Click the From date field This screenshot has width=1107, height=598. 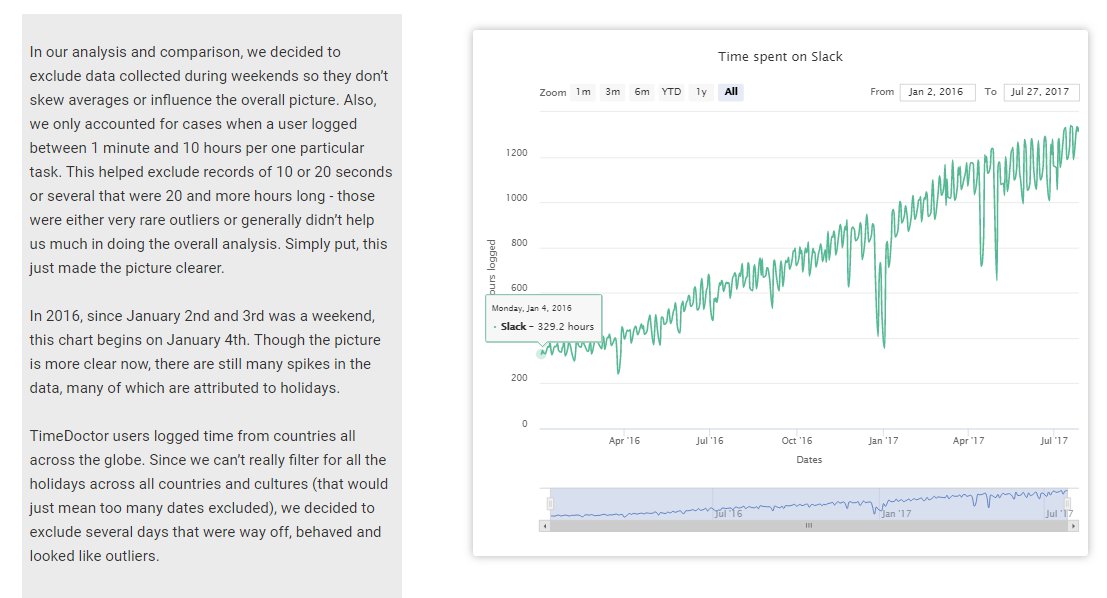(937, 92)
